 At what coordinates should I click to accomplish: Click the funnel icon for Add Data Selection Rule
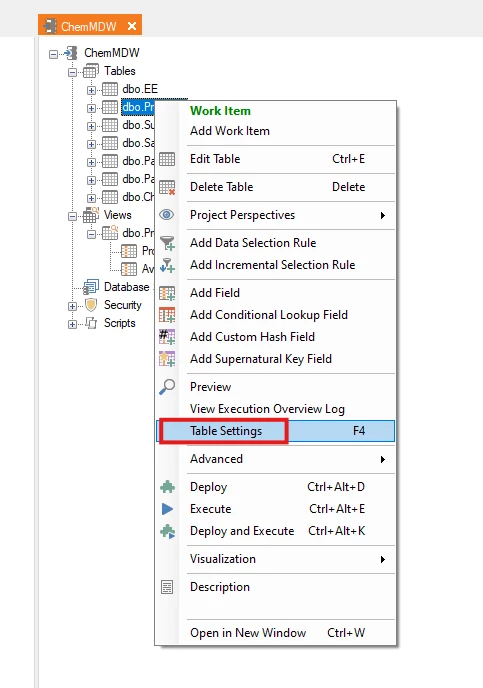click(167, 243)
